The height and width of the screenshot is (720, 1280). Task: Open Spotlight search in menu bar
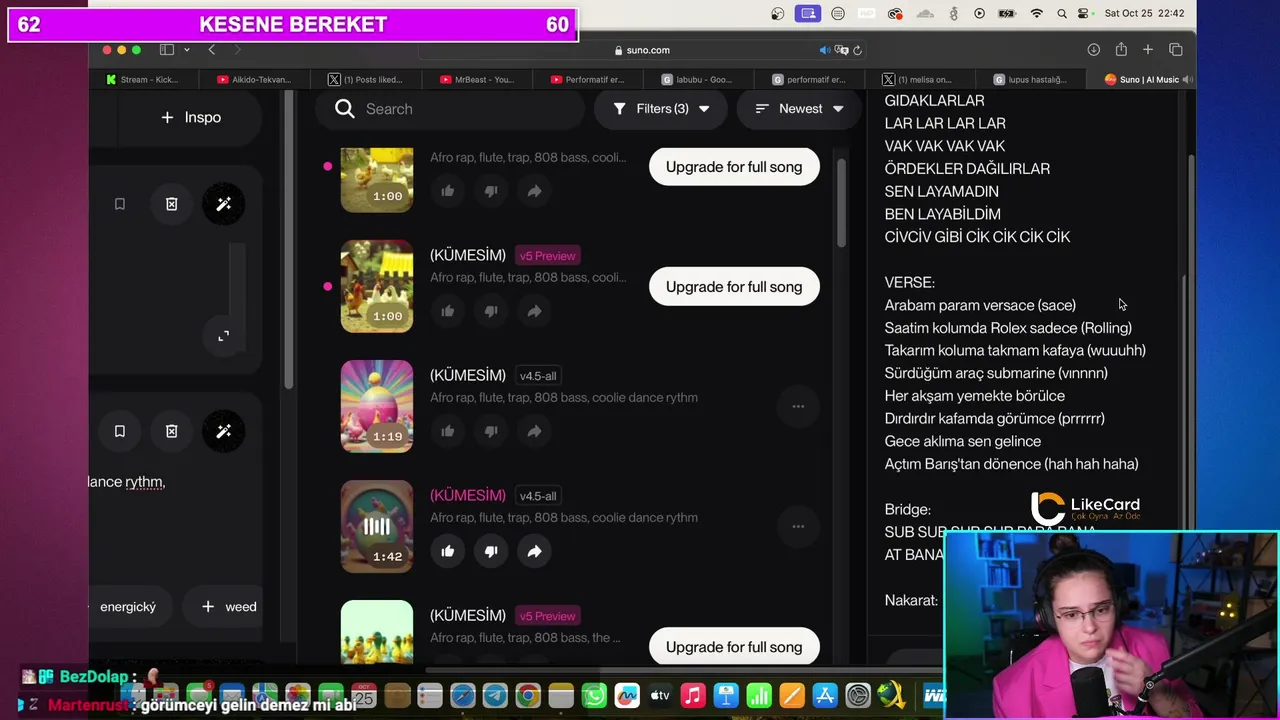[x=1061, y=13]
